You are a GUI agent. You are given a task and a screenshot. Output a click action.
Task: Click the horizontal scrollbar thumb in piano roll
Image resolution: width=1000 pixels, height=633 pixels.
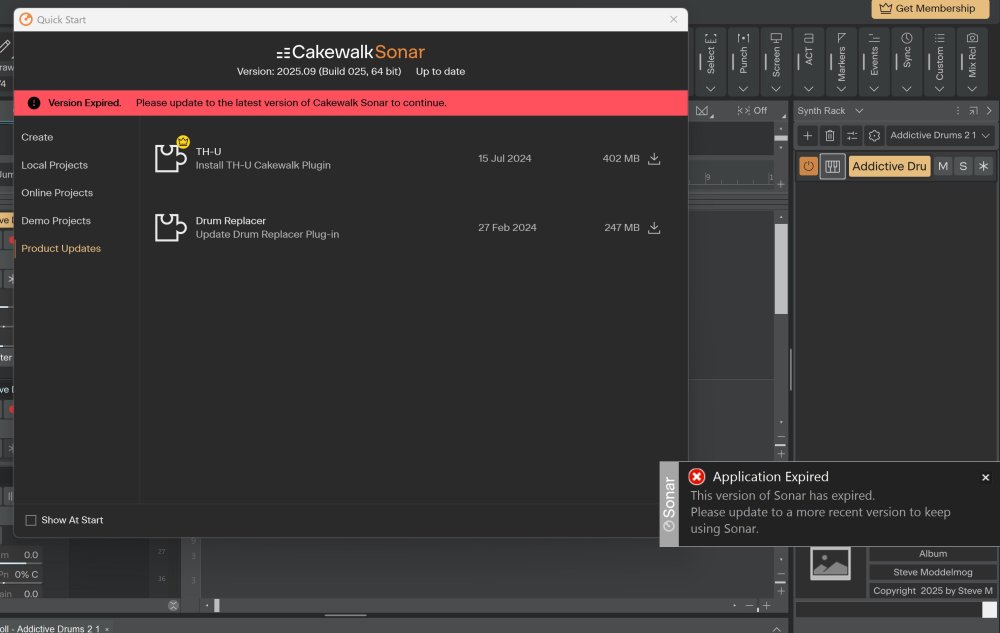[217, 605]
